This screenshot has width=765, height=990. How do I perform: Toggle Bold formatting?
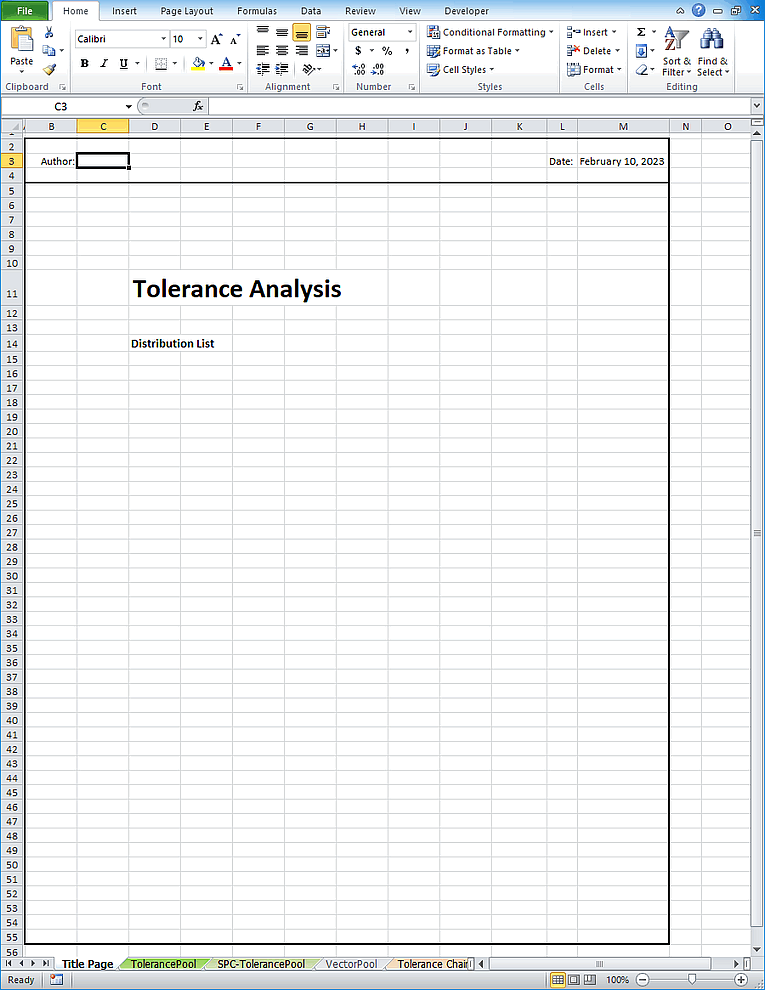[x=84, y=63]
